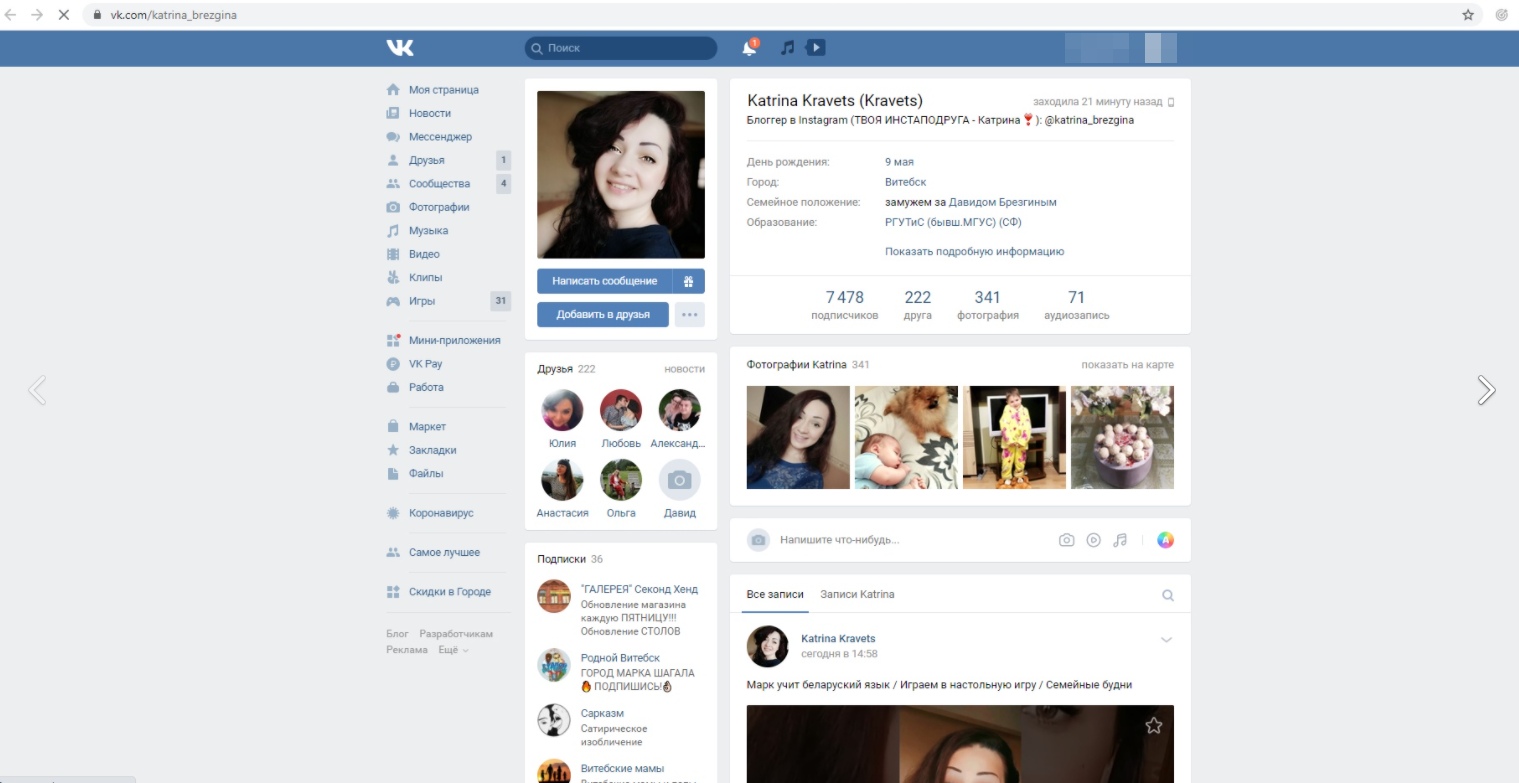The width and height of the screenshot is (1519, 783).
Task: Open the Родной Витебск subscription
Action: pos(620,658)
